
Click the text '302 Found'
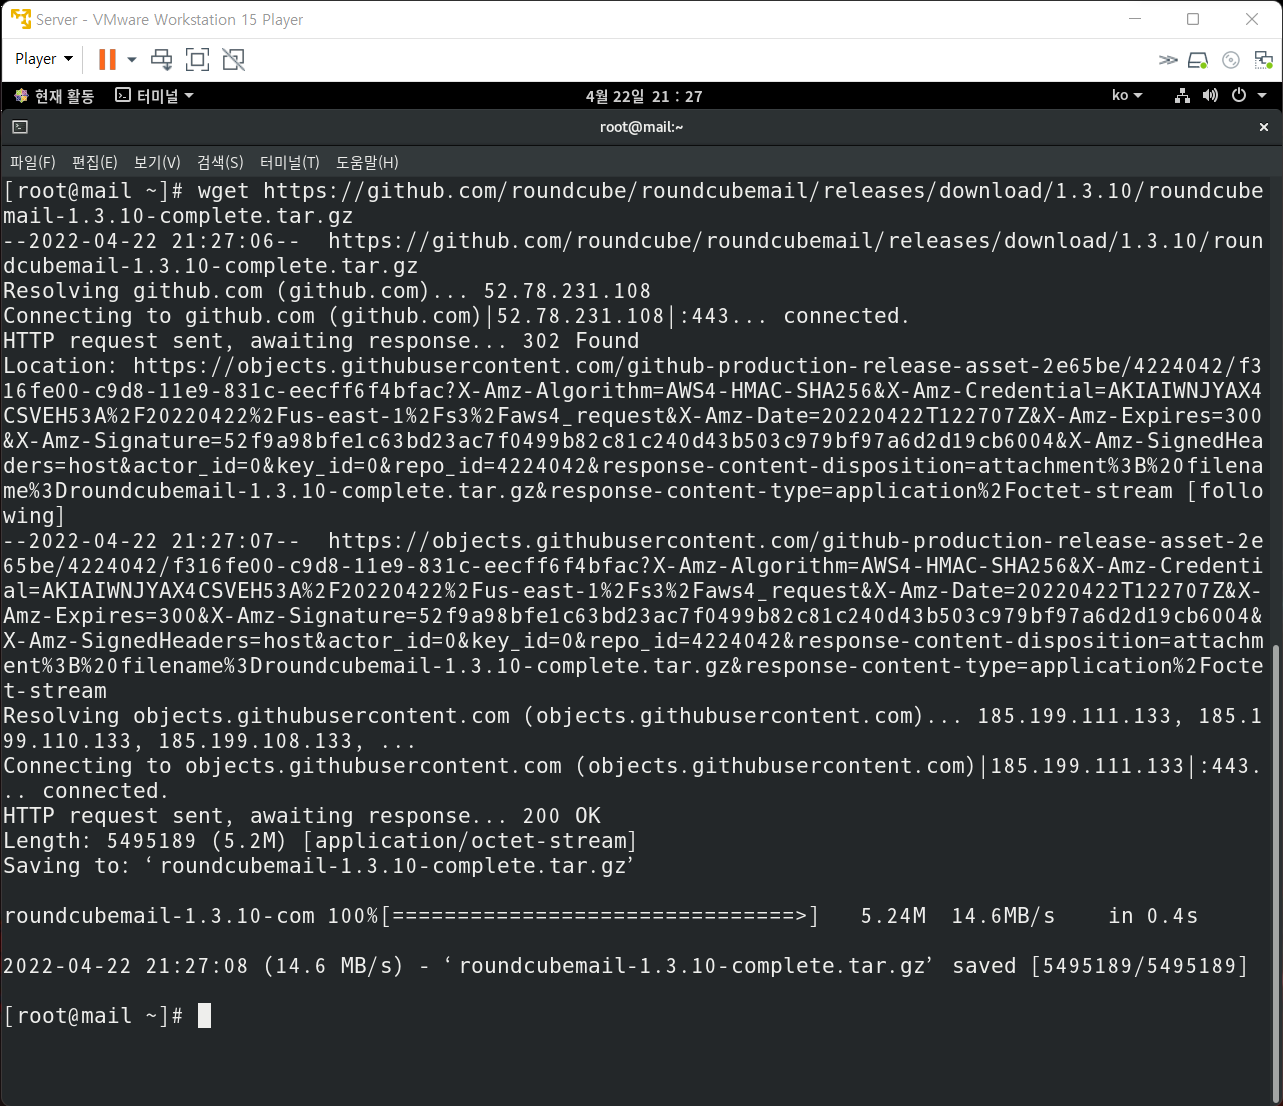click(x=580, y=341)
